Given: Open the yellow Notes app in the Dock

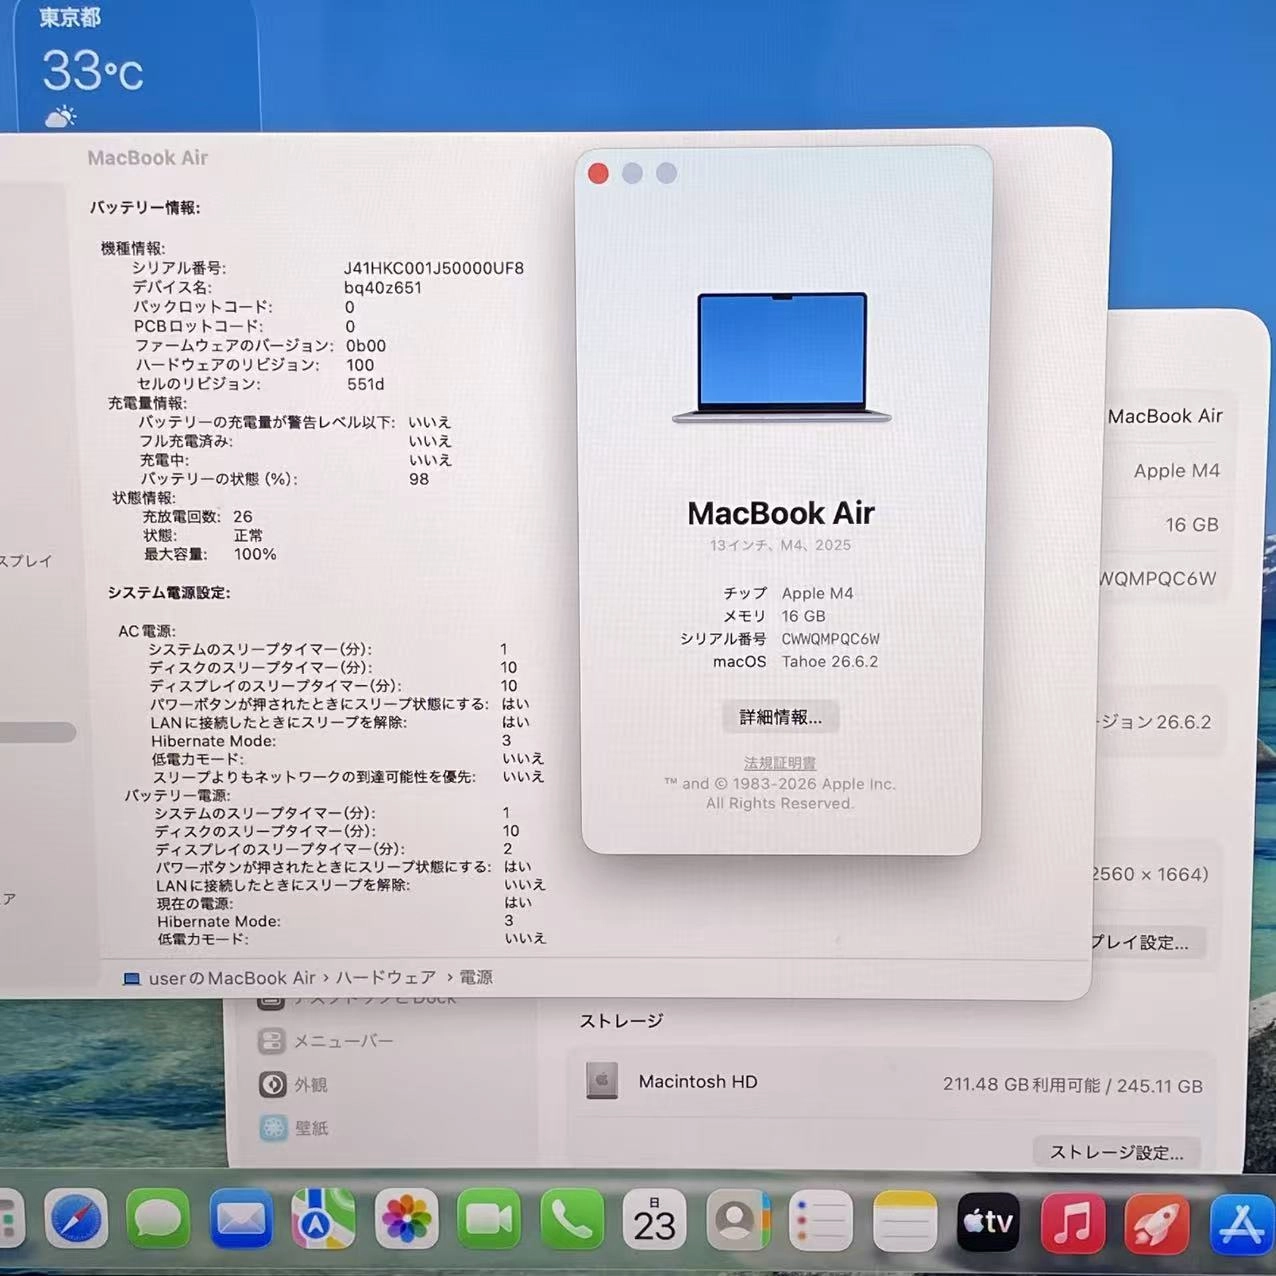Looking at the screenshot, I should [904, 1219].
